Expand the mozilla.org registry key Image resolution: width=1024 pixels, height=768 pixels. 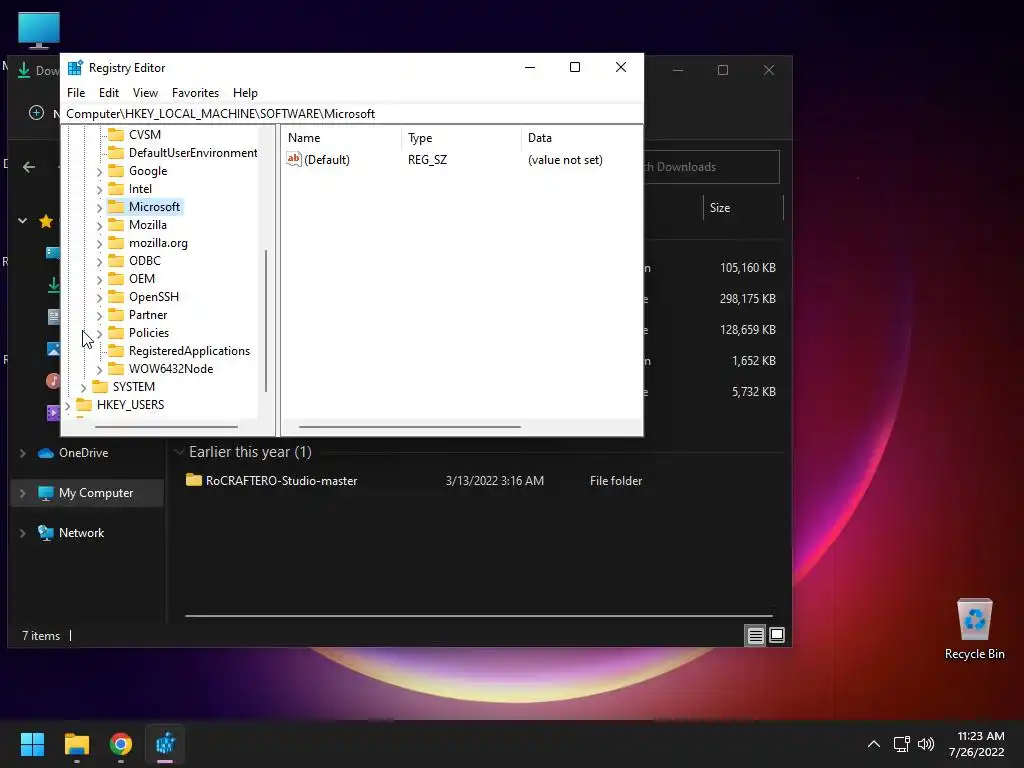(x=99, y=244)
